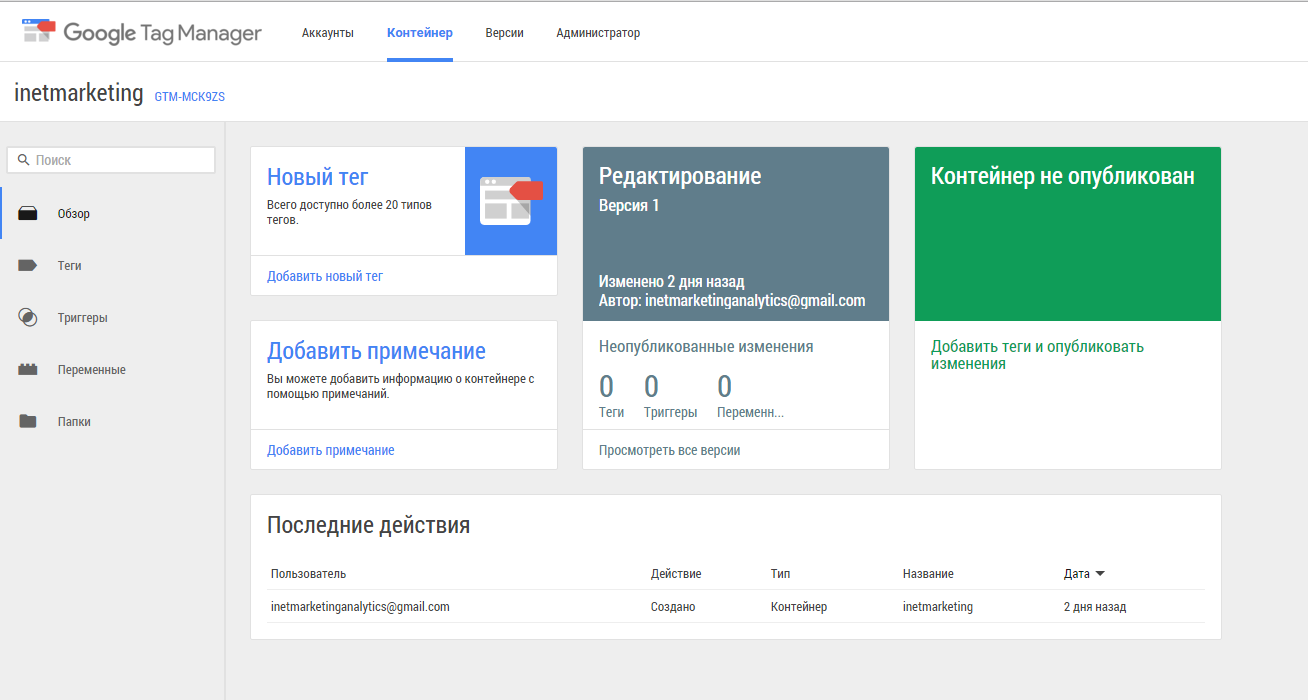Click Добавить примечание heading

pos(376,352)
